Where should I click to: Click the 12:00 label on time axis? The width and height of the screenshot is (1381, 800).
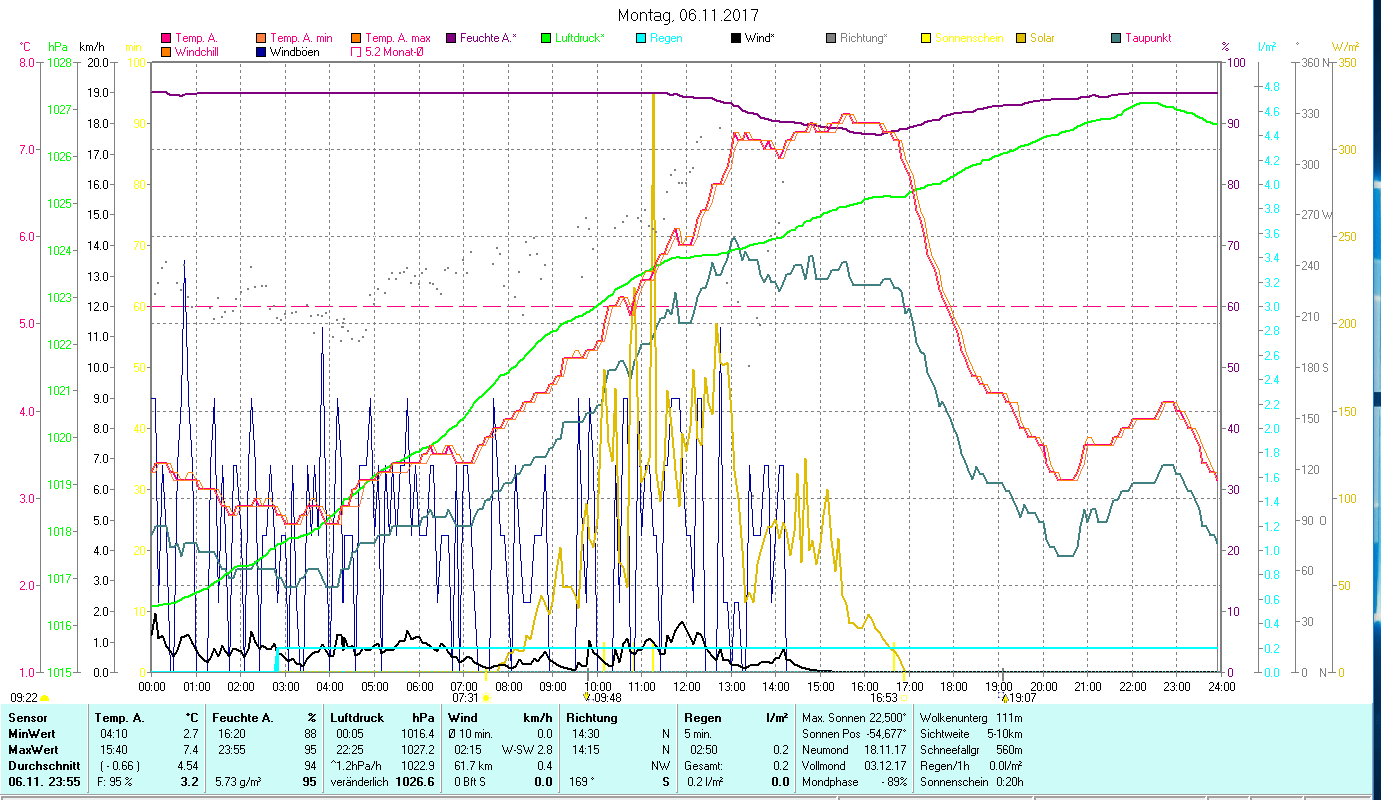pyautogui.click(x=687, y=686)
